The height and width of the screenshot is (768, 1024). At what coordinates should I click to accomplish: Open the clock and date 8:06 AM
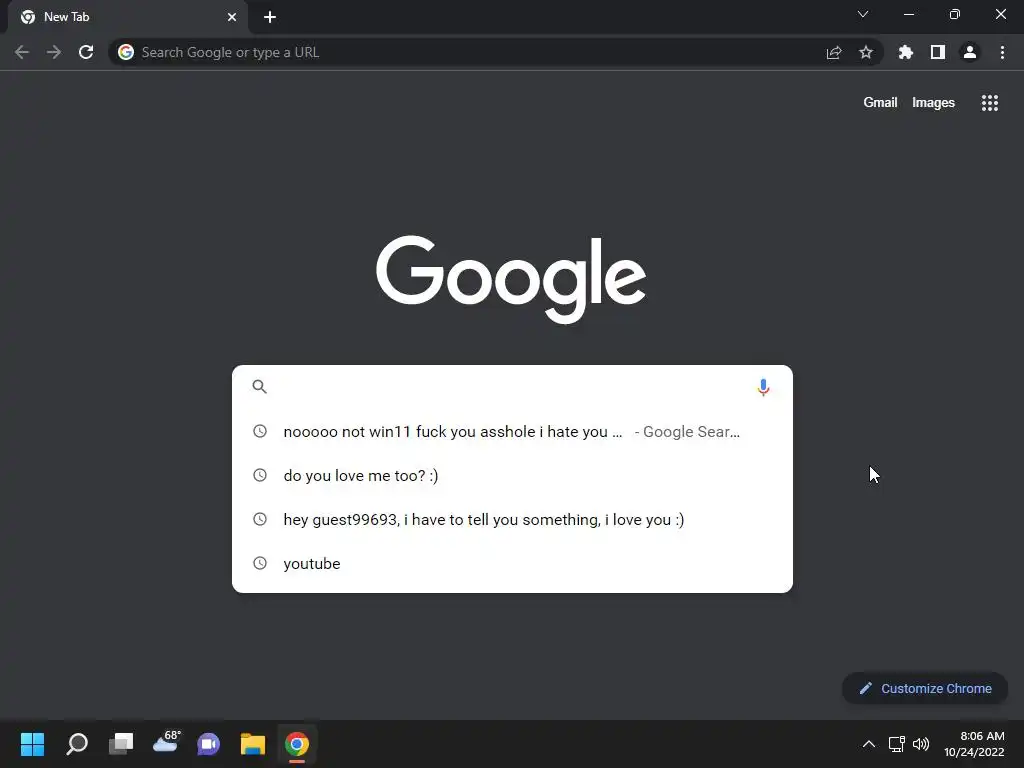point(974,744)
